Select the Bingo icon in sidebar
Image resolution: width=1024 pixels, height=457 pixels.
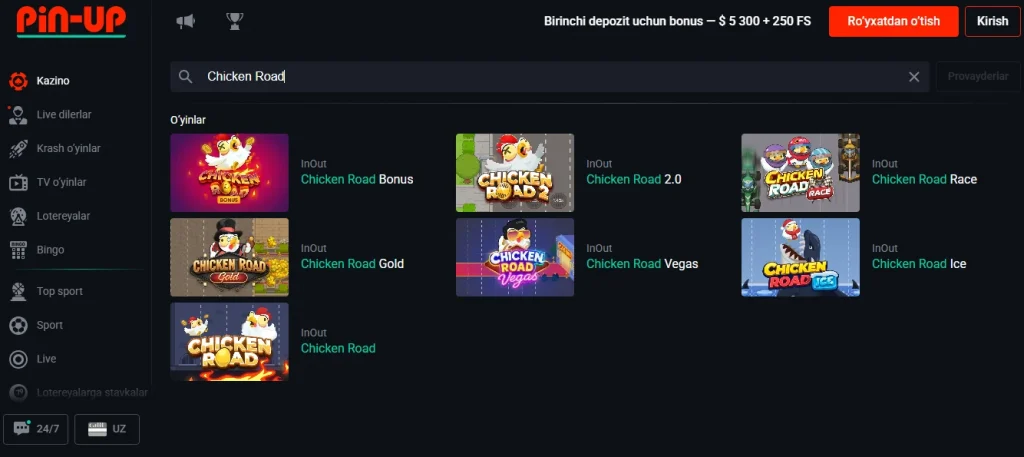[x=18, y=250]
